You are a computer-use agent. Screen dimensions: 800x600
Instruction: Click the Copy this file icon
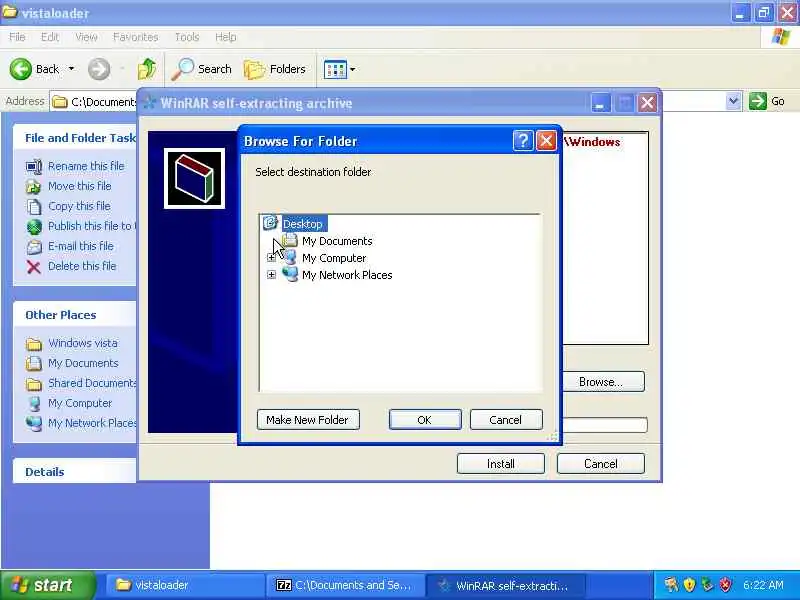point(34,206)
